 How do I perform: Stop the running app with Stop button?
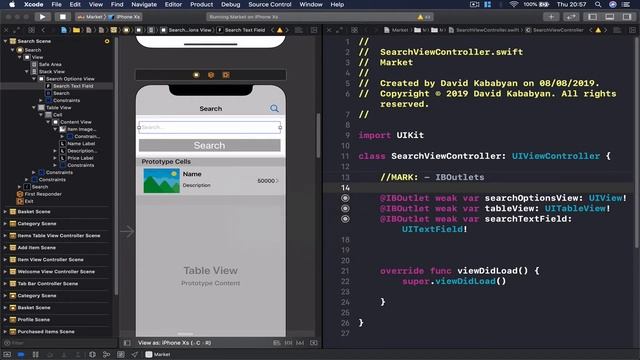click(62, 17)
